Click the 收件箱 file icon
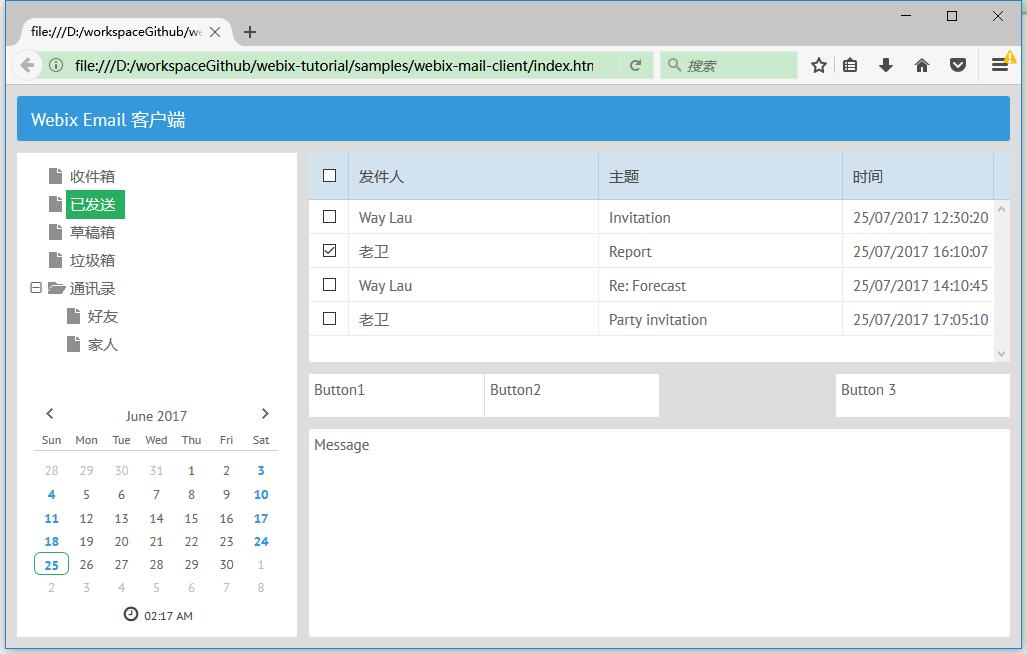Image resolution: width=1027 pixels, height=654 pixels. point(56,176)
